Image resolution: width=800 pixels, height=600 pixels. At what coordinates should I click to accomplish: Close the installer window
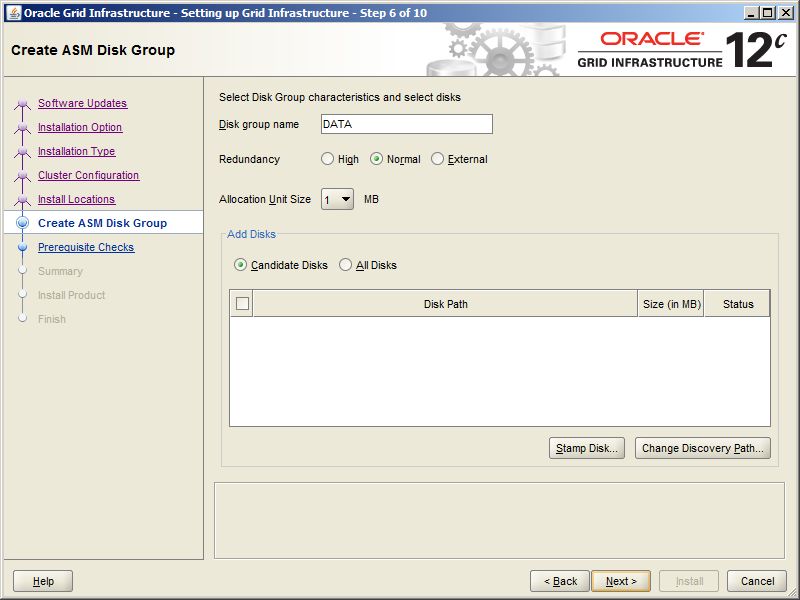click(x=786, y=13)
